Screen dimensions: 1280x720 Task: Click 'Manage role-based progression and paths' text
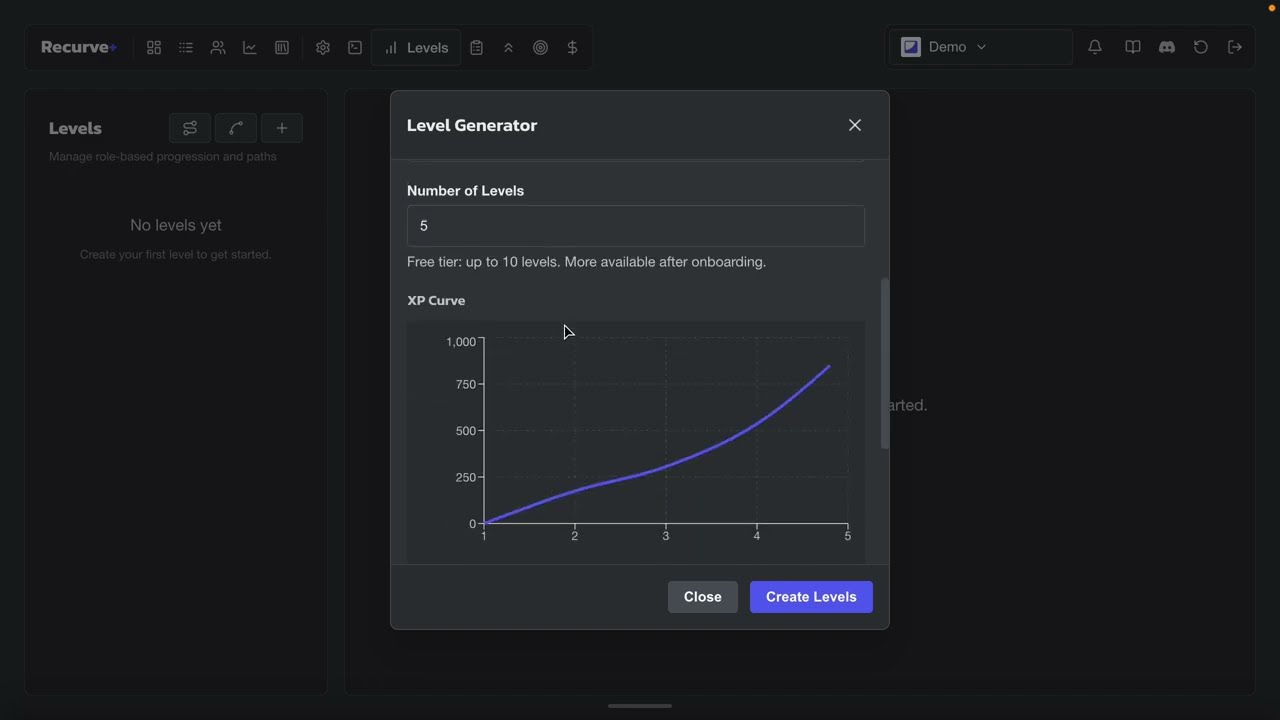(163, 156)
